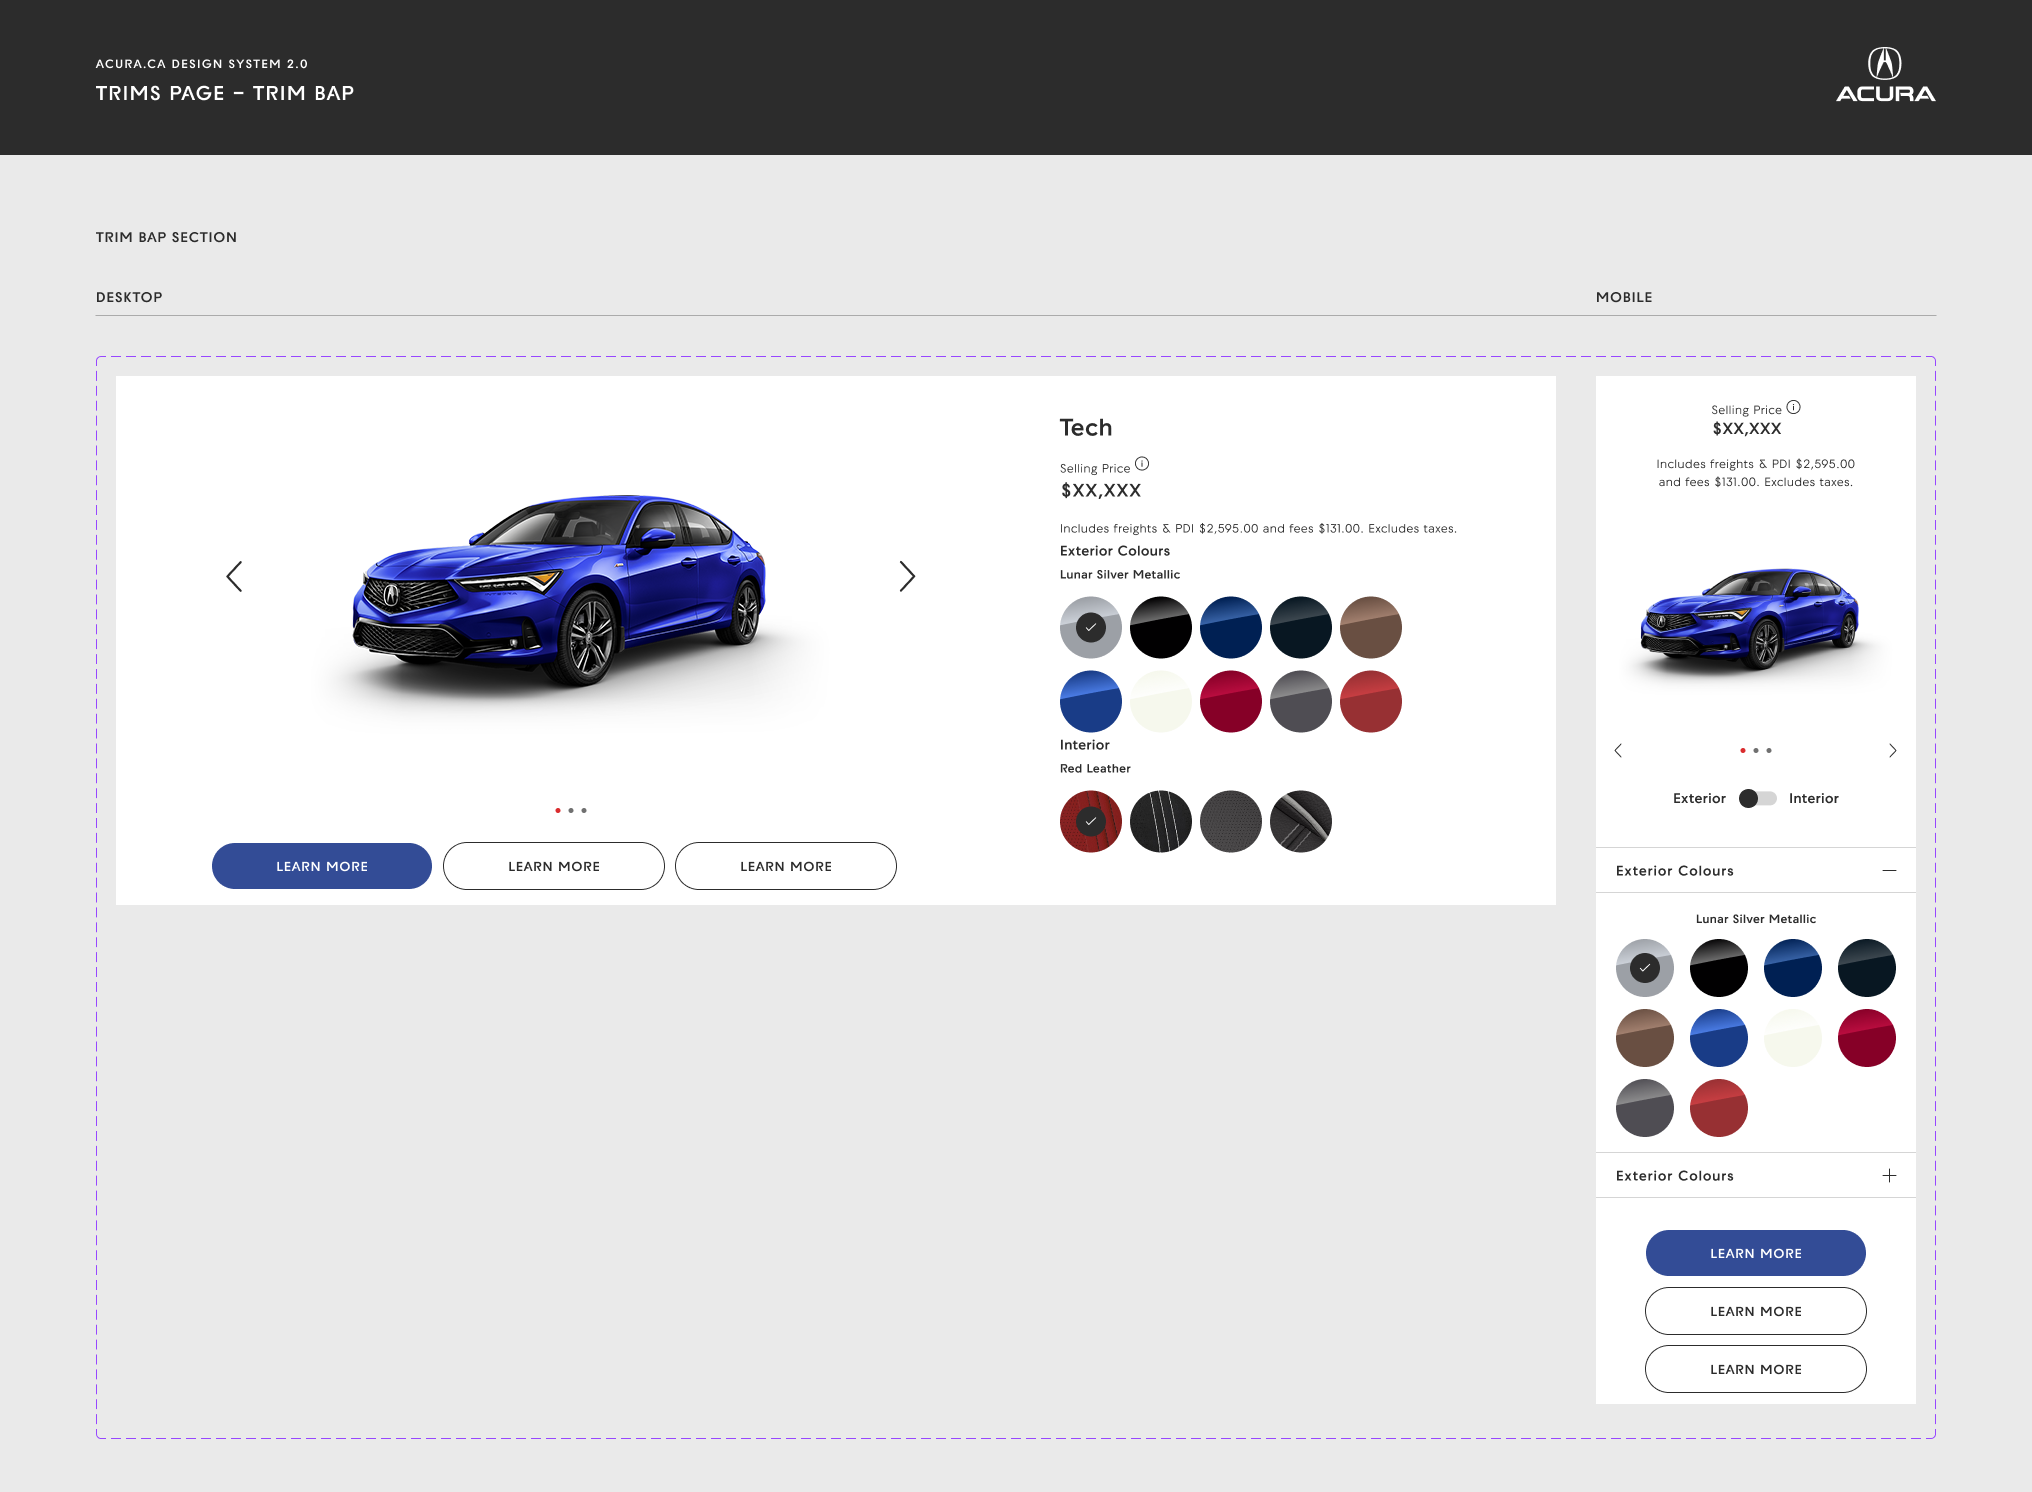
Task: Select the navy blue swatch in mobile colours
Action: [x=1793, y=968]
